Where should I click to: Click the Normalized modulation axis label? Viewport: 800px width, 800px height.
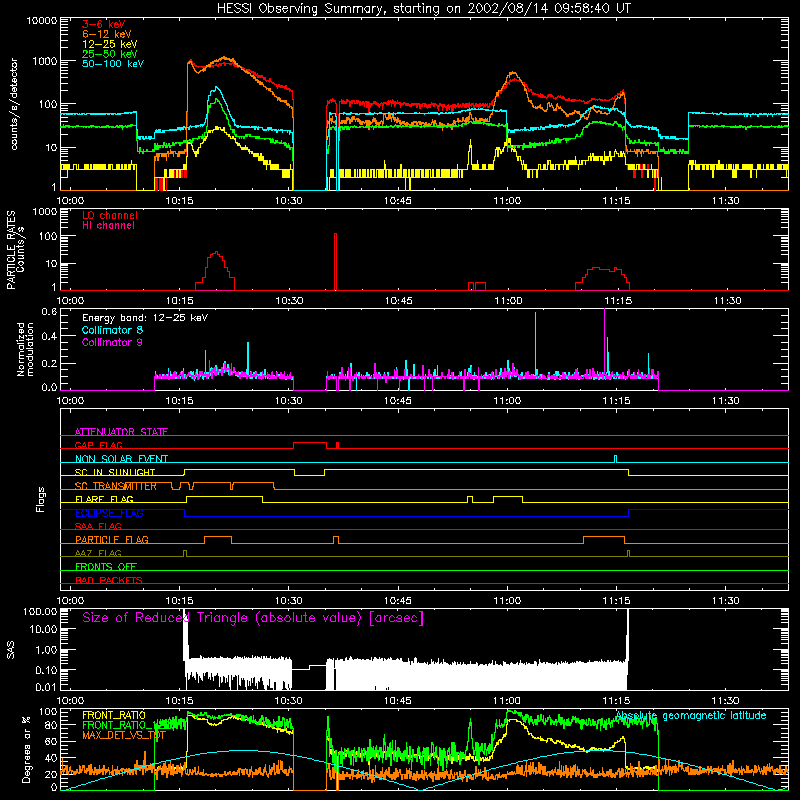25,349
